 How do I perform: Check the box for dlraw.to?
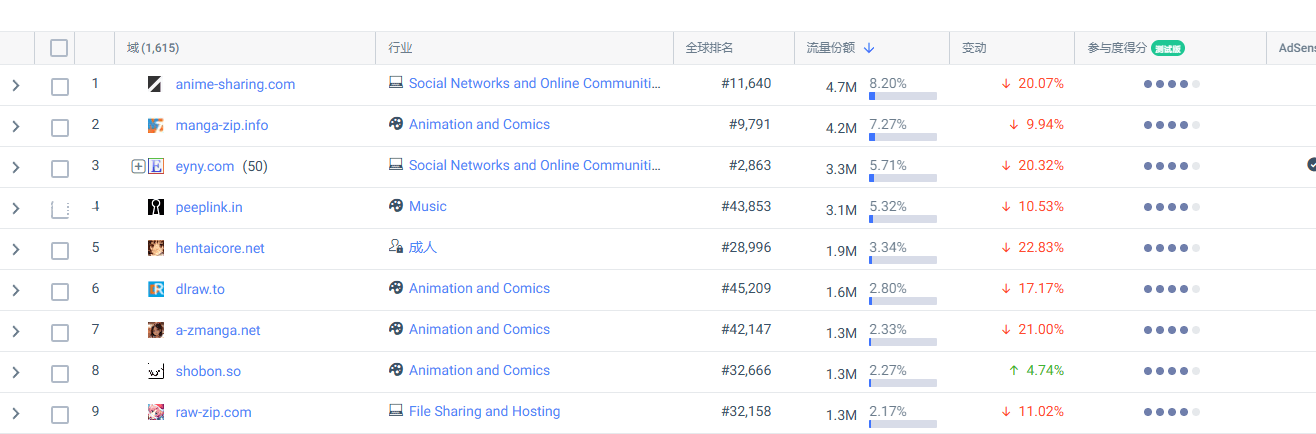[x=60, y=292]
